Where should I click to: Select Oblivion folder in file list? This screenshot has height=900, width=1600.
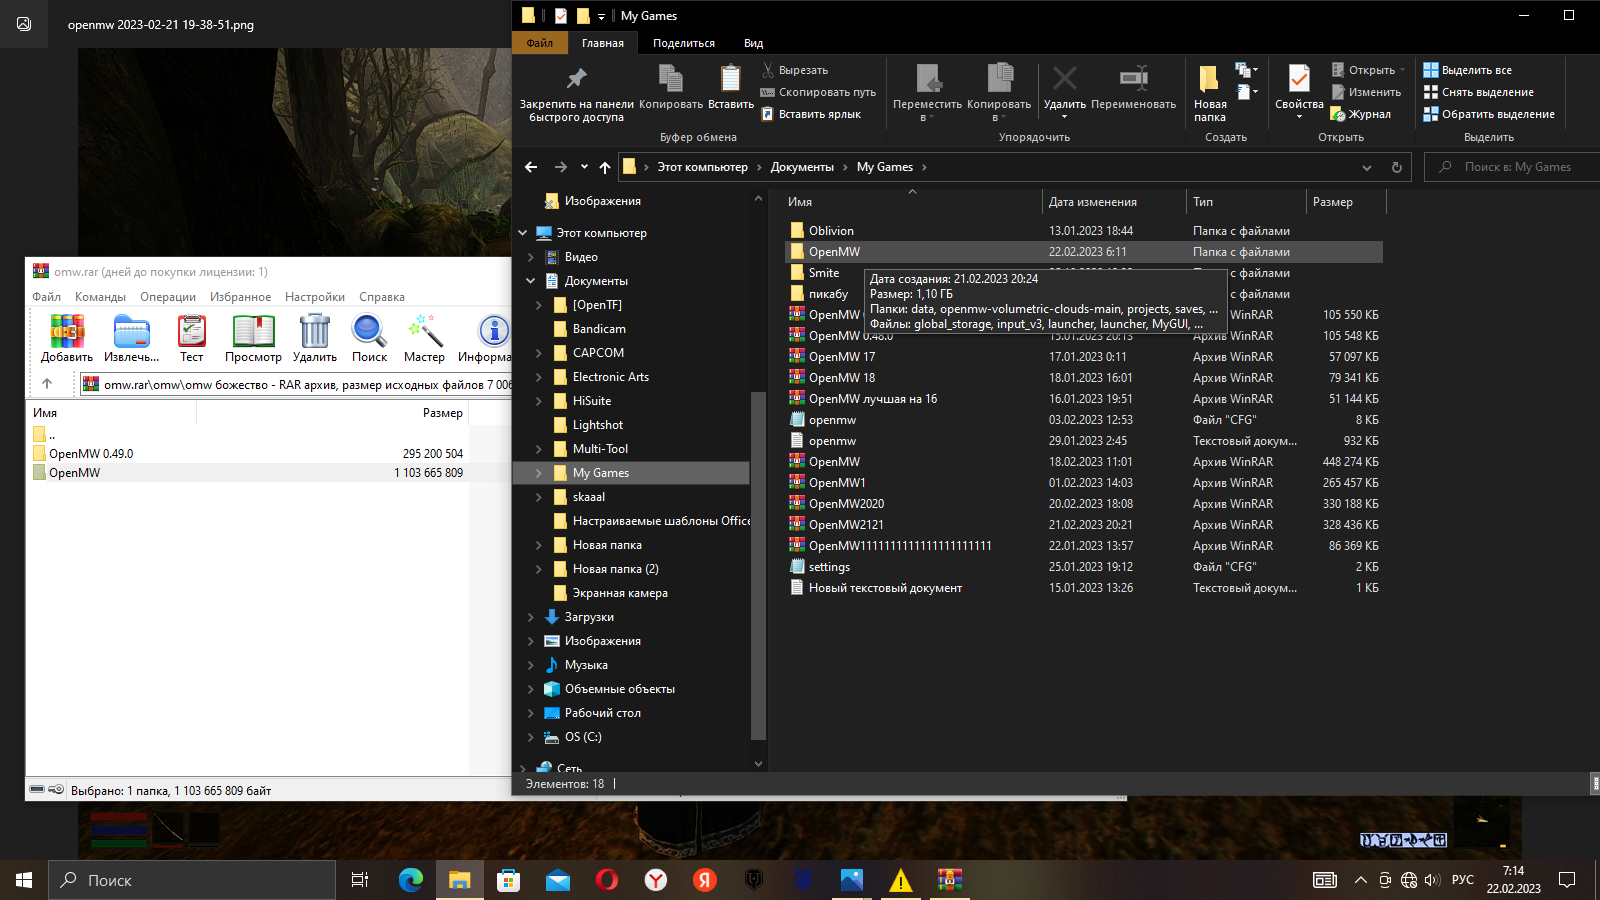point(831,231)
